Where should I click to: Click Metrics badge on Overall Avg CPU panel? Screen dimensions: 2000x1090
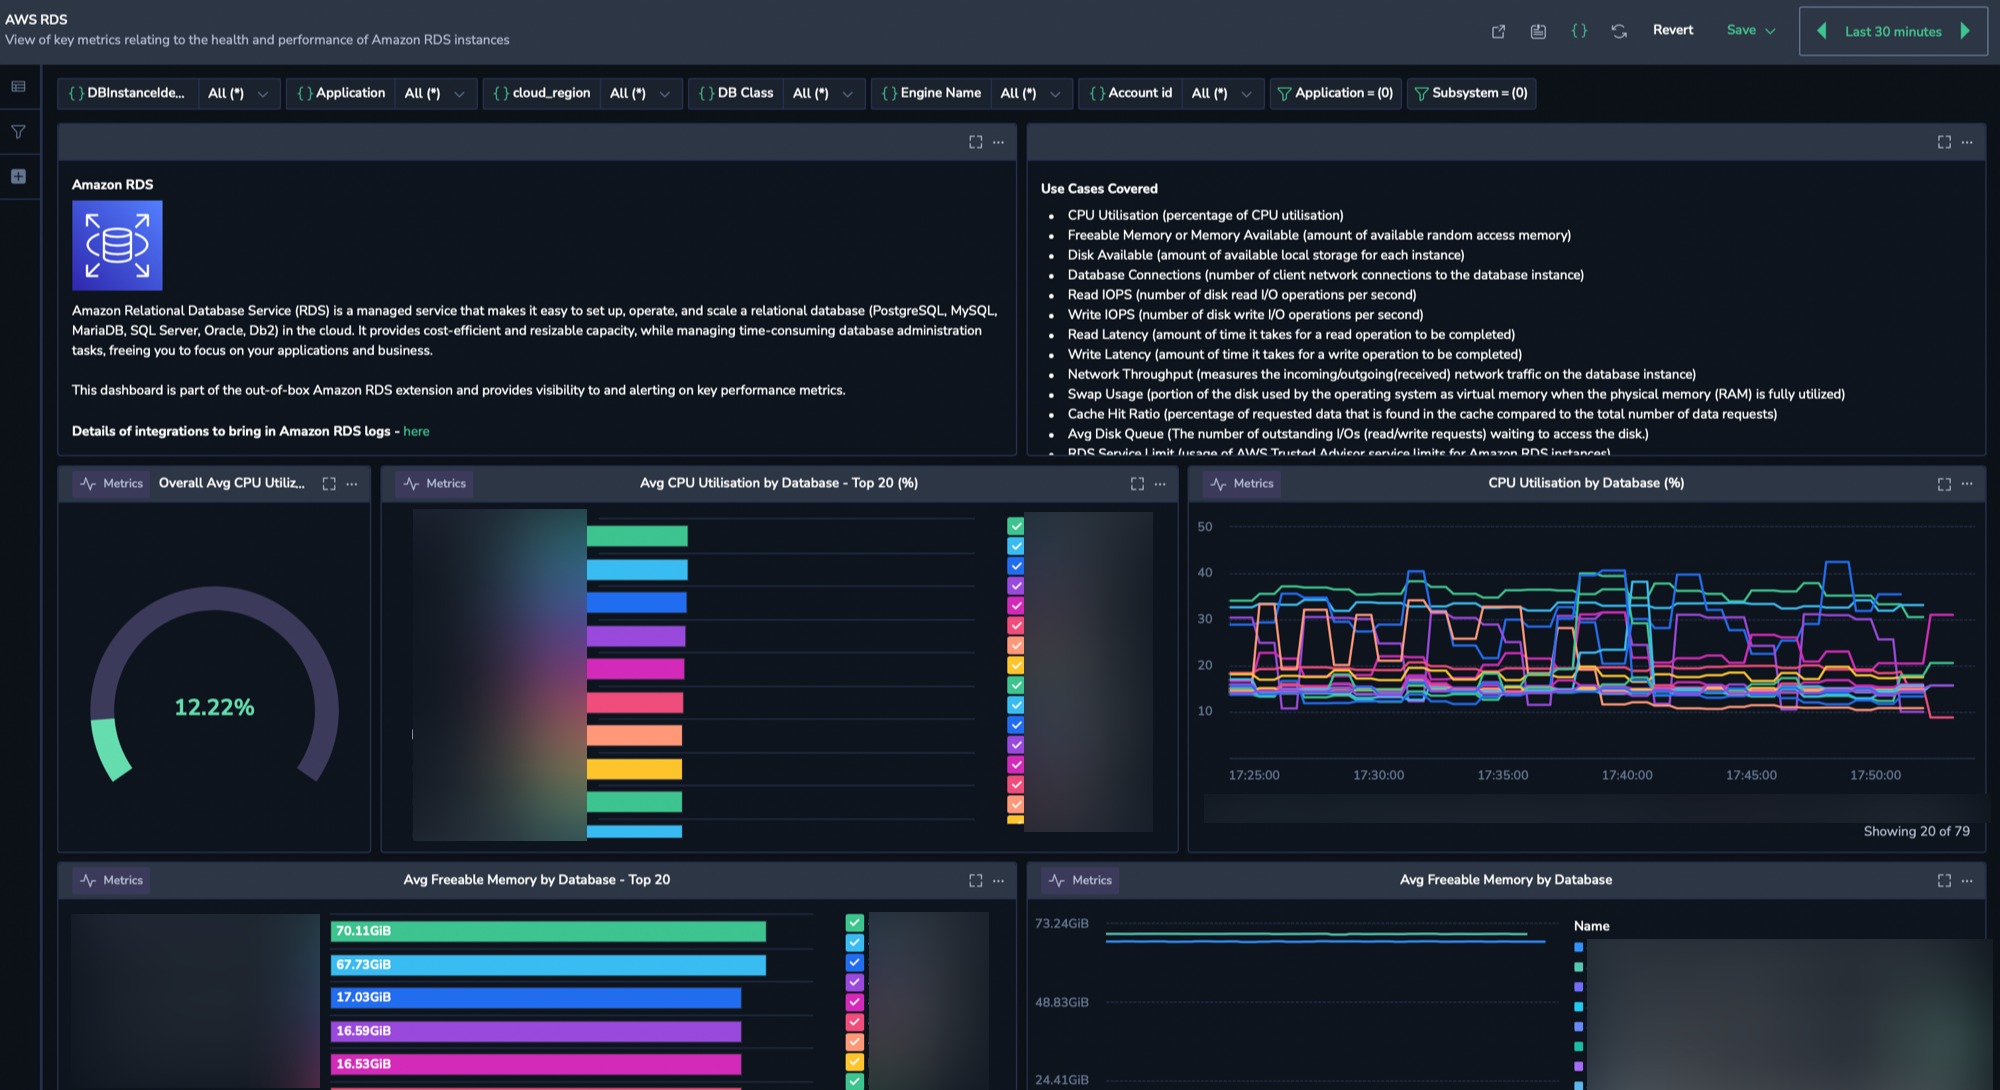coord(111,483)
